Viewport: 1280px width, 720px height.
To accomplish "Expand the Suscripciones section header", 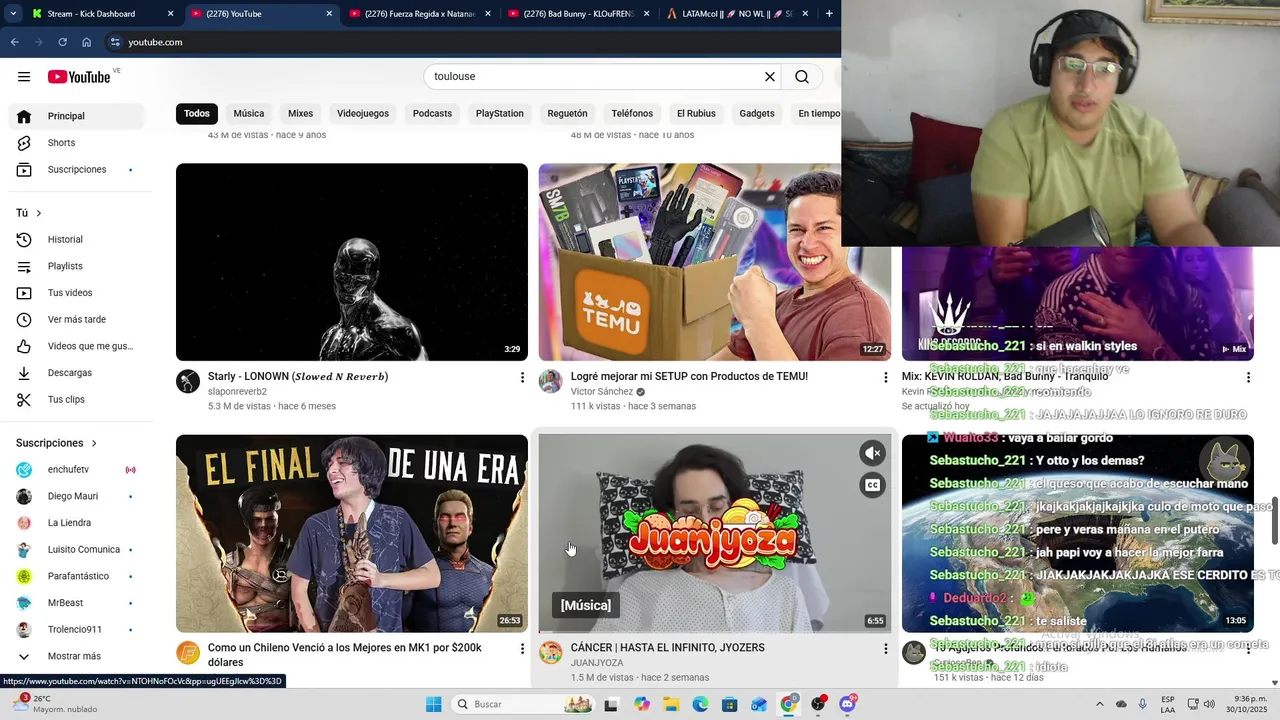I will 57,443.
